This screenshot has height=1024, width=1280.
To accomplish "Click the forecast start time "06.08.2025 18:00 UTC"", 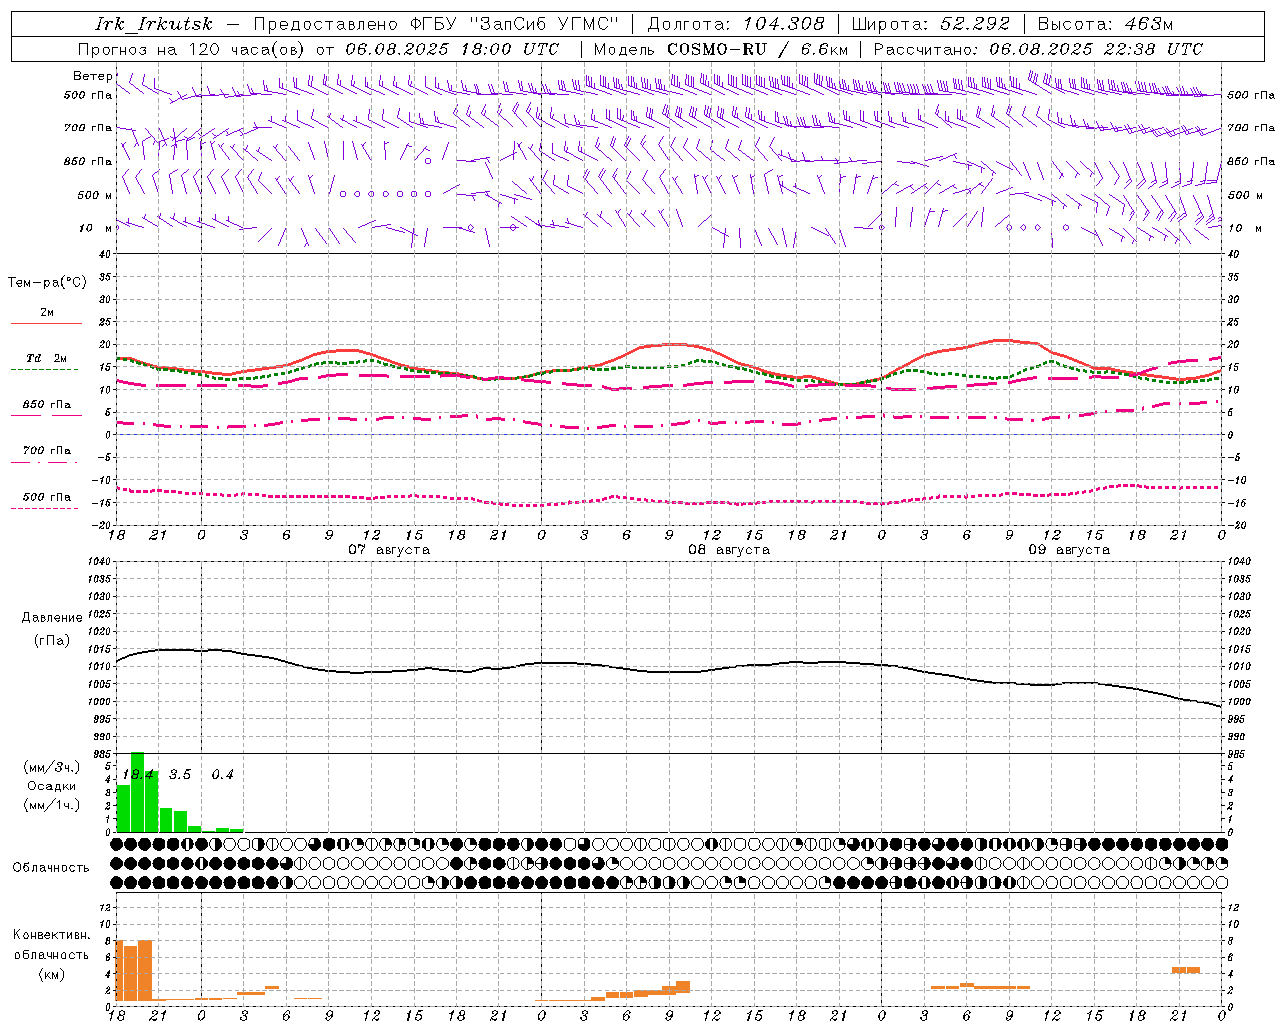I will click(x=452, y=49).
